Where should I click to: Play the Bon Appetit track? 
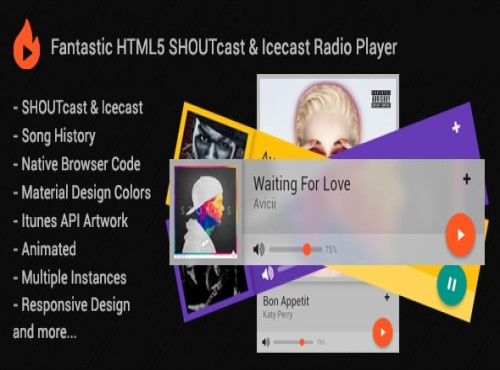pyautogui.click(x=382, y=332)
